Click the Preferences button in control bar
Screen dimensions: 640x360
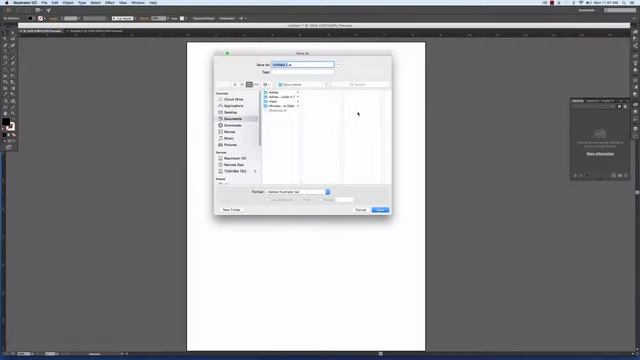coord(227,18)
